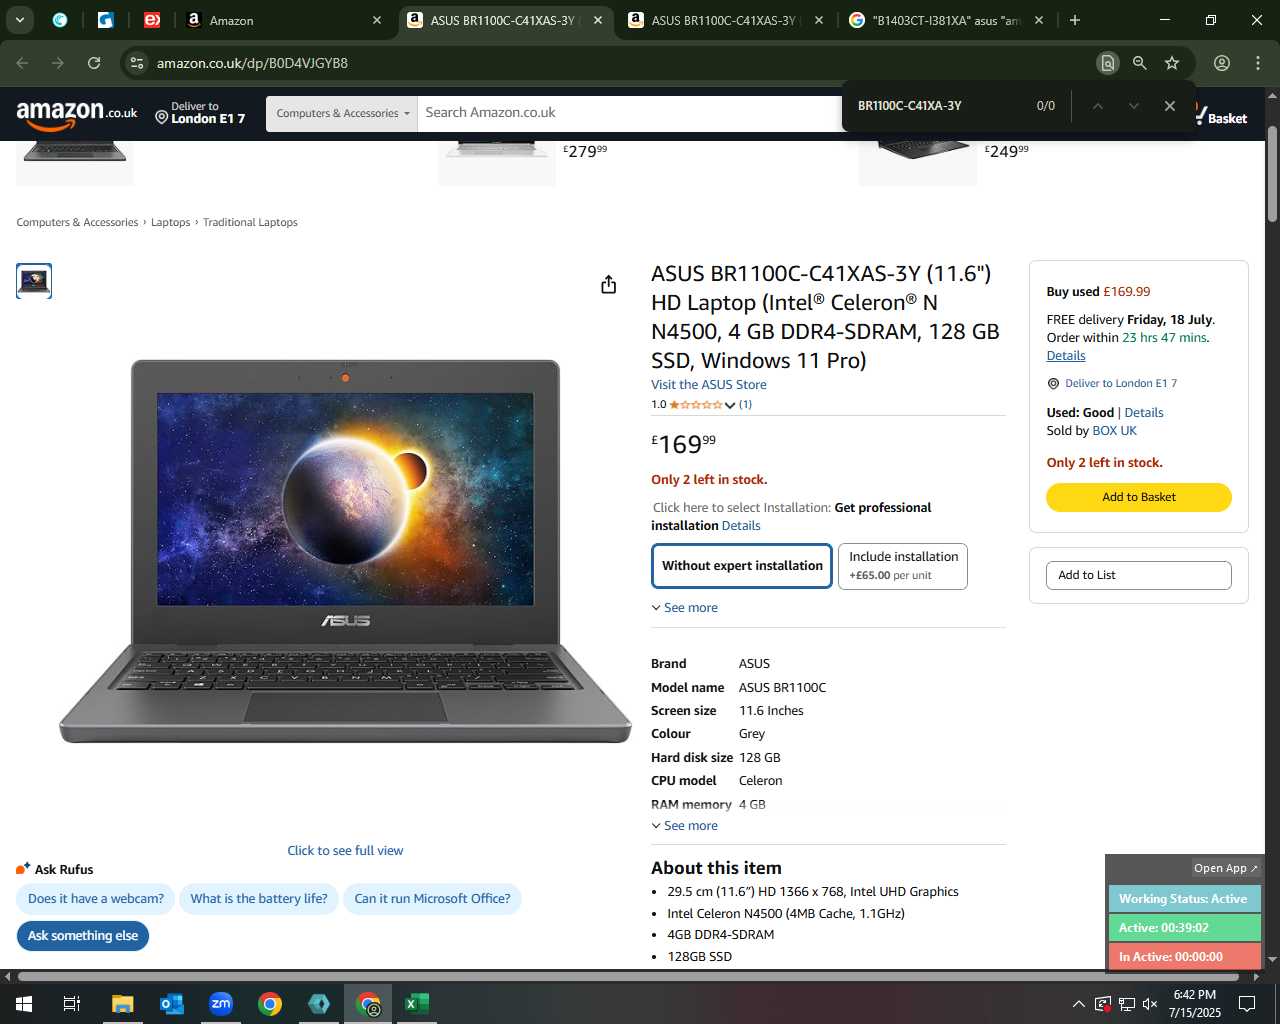Select Without expert installation option
The width and height of the screenshot is (1280, 1024).
pos(742,566)
